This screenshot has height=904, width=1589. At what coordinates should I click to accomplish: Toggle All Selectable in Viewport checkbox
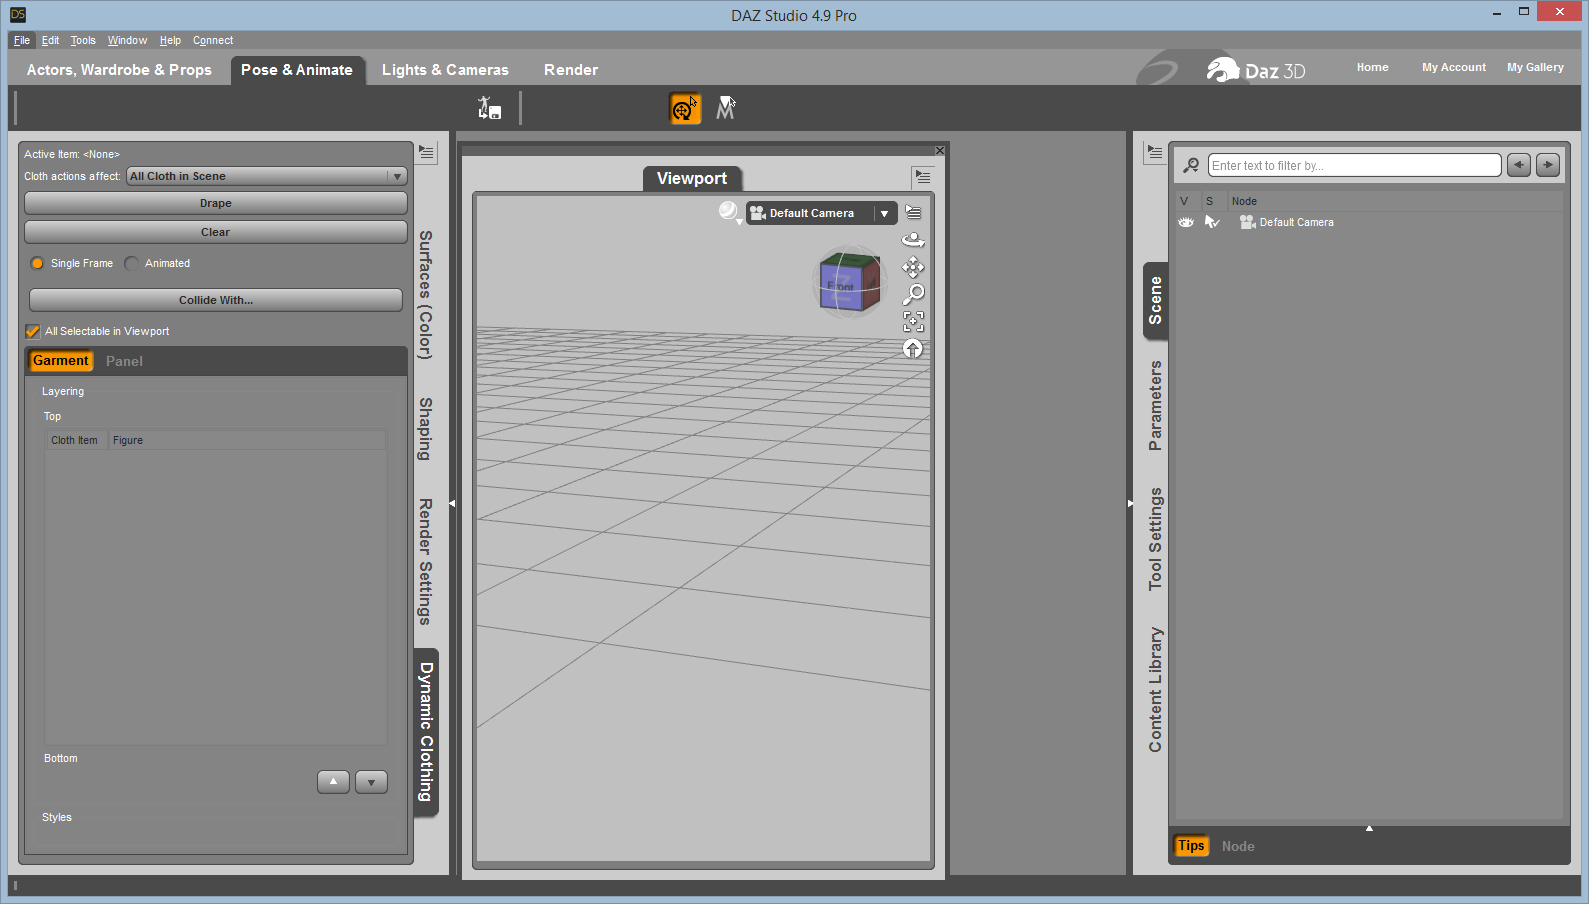(x=33, y=331)
